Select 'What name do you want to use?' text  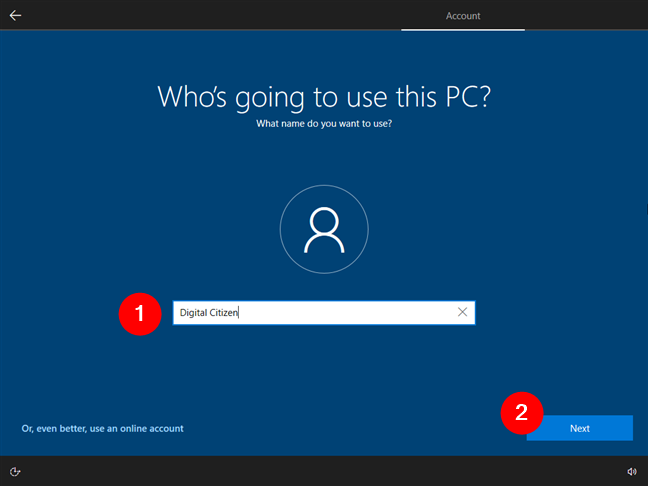(324, 124)
